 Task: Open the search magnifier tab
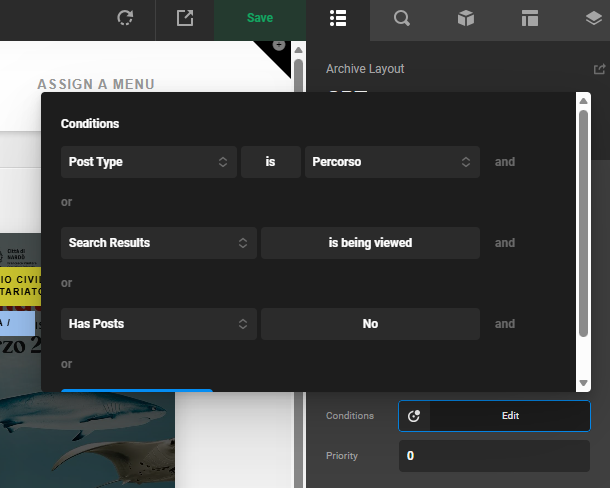(x=401, y=18)
